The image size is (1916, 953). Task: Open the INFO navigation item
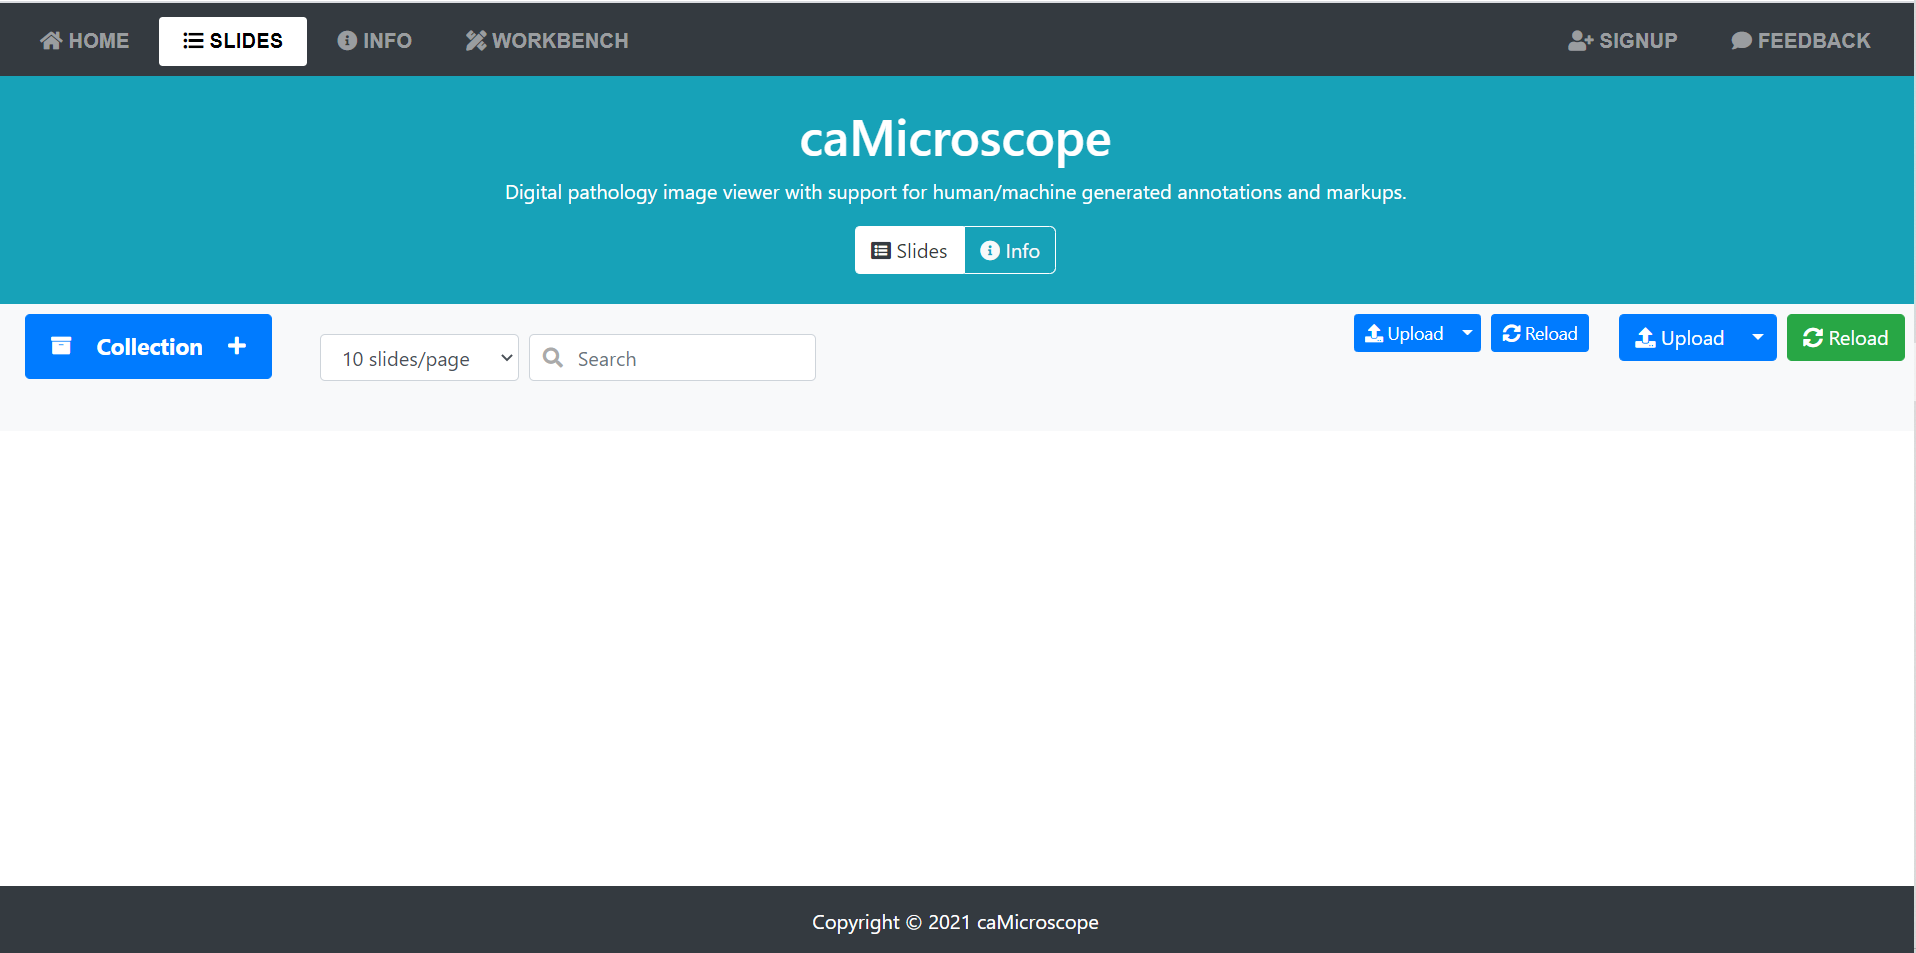pos(375,41)
